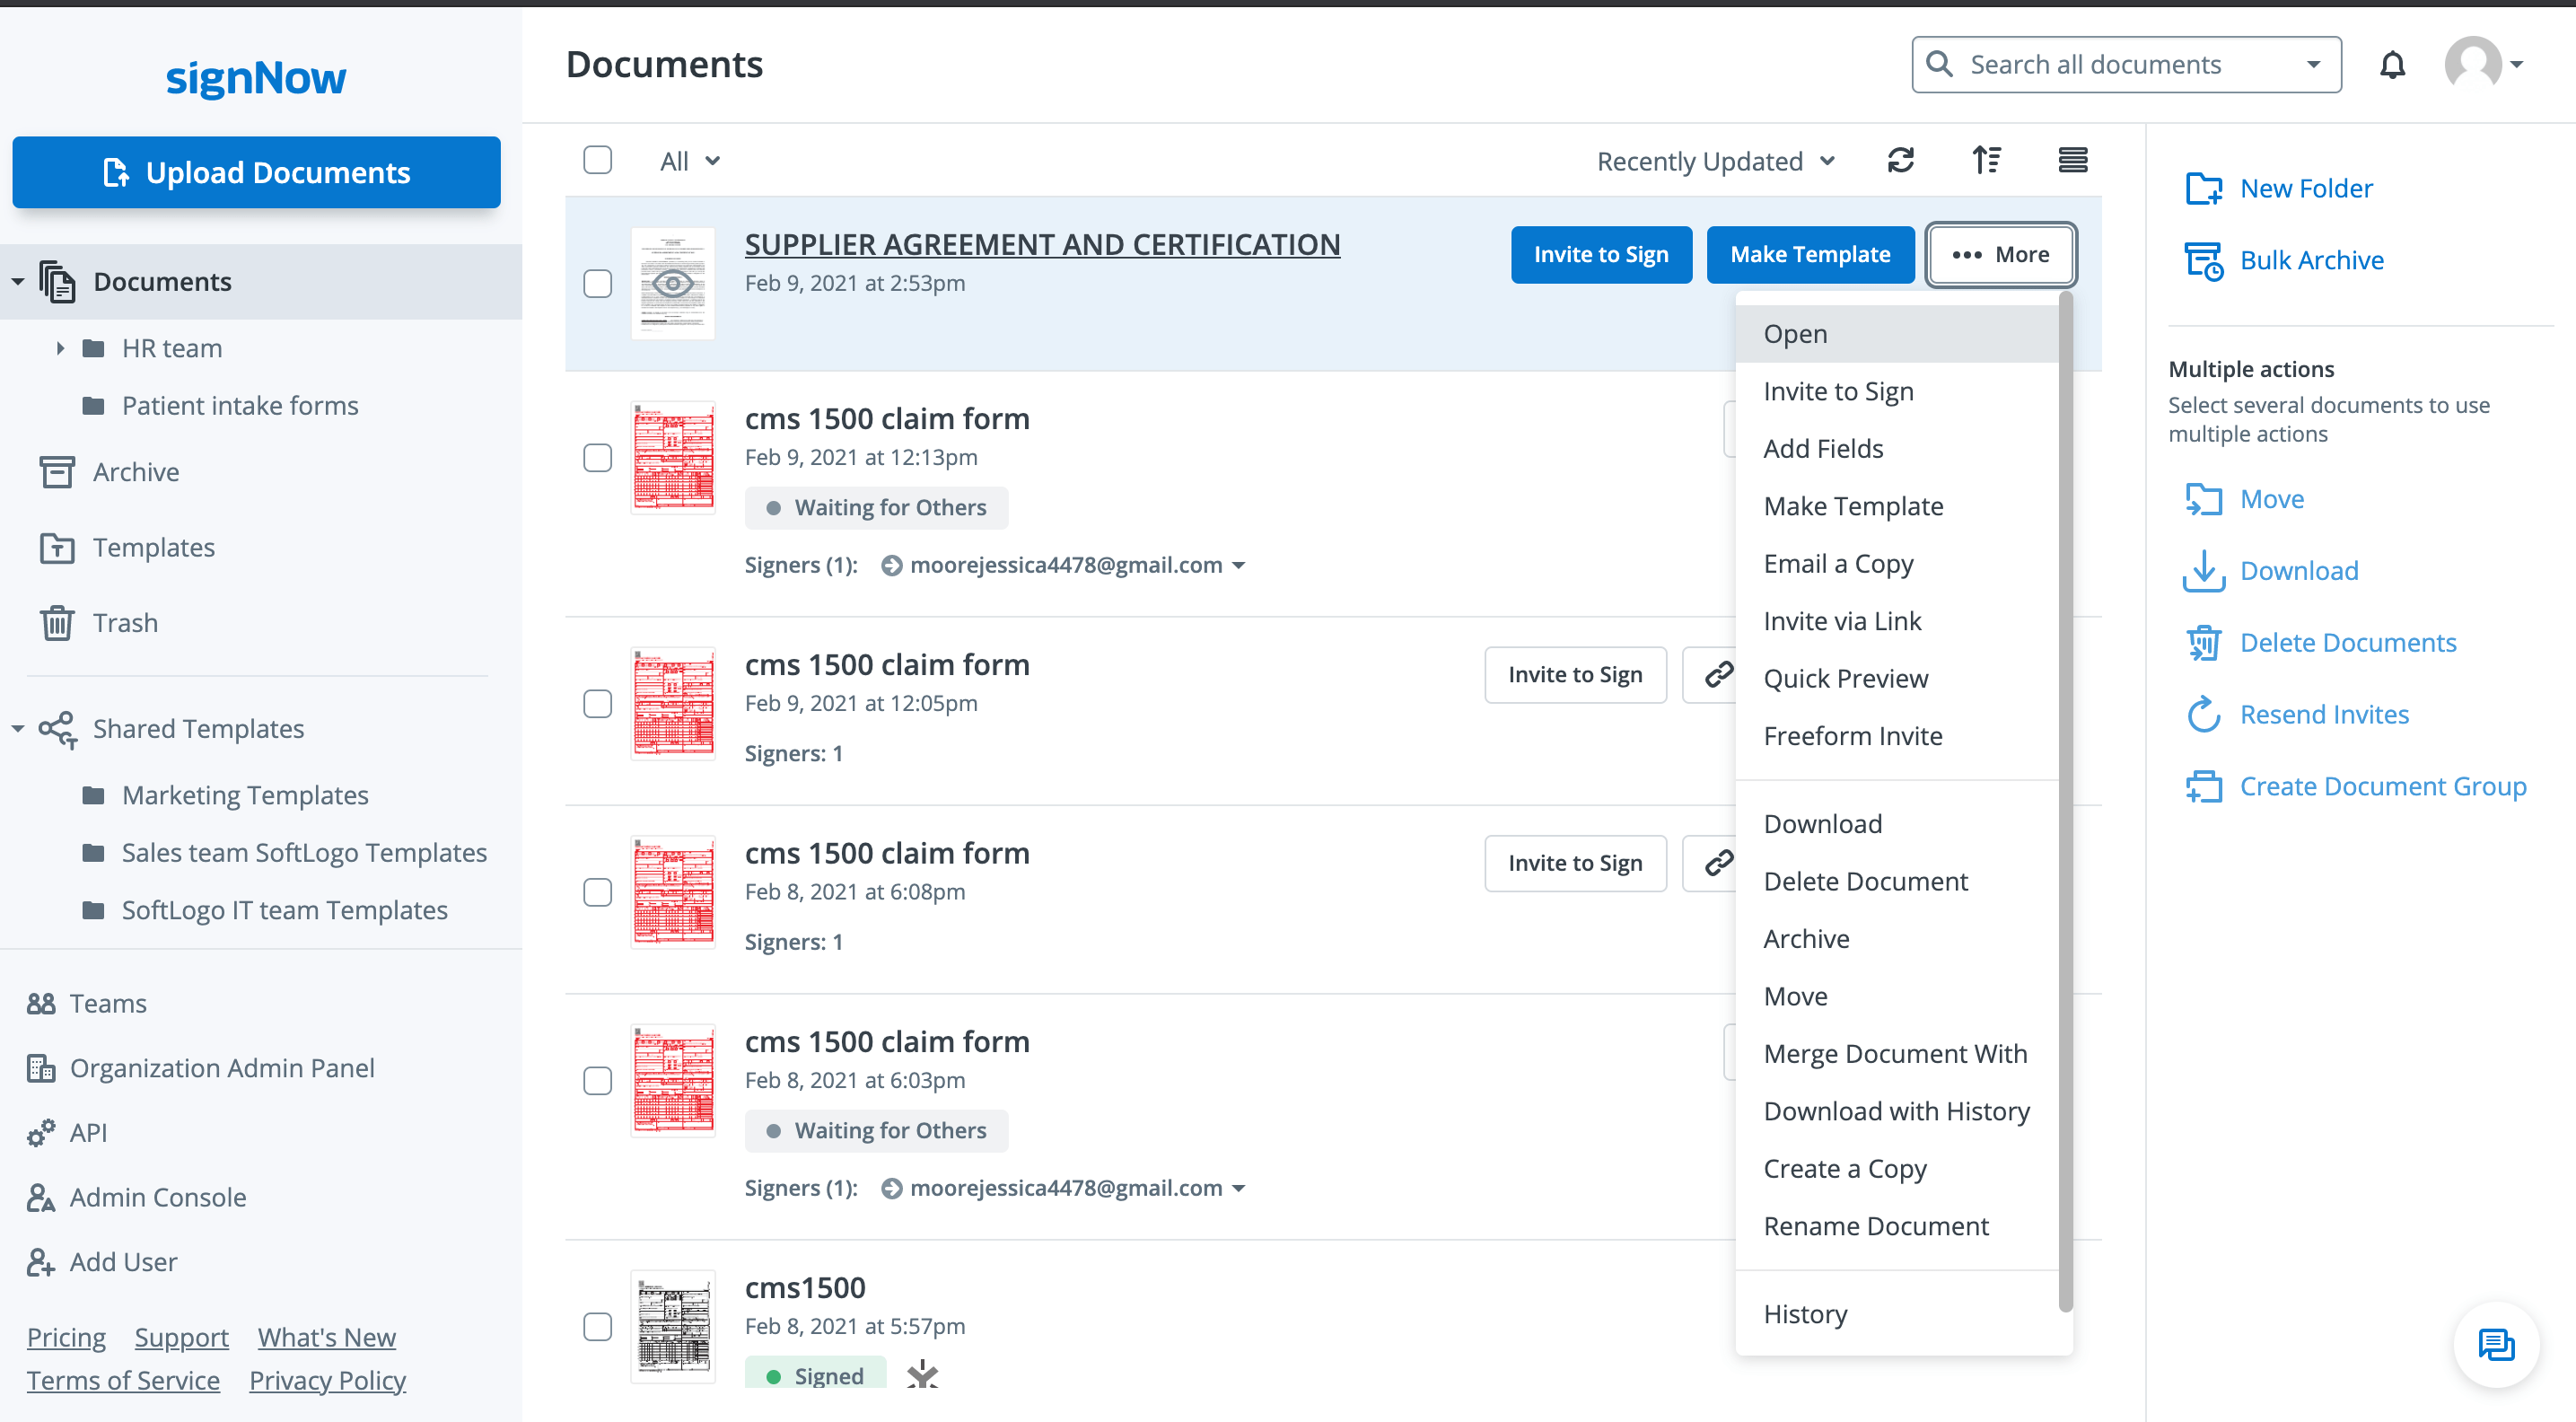The image size is (2576, 1422).
Task: Click the sort order icon
Action: coord(1986,160)
